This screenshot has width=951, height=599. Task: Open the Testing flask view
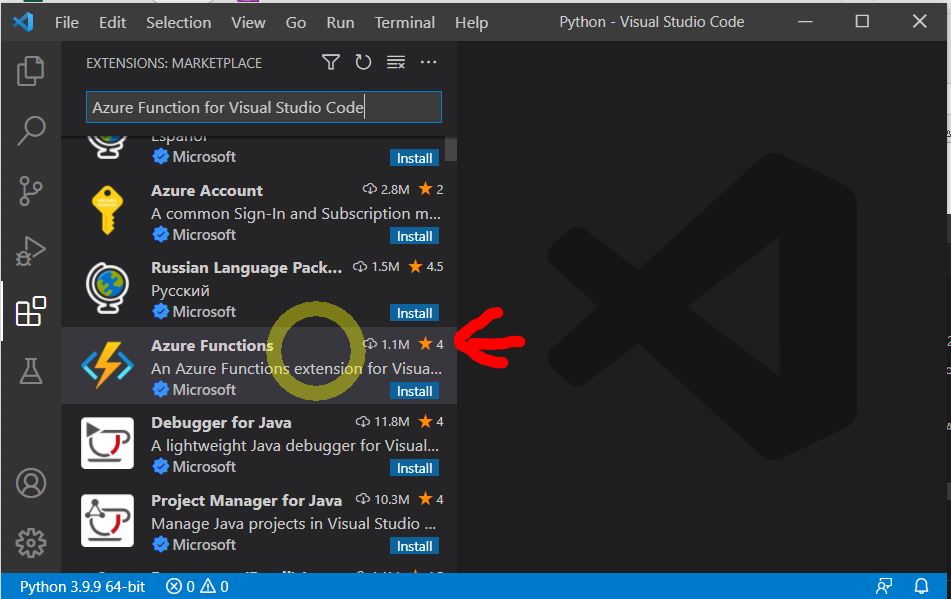30,370
